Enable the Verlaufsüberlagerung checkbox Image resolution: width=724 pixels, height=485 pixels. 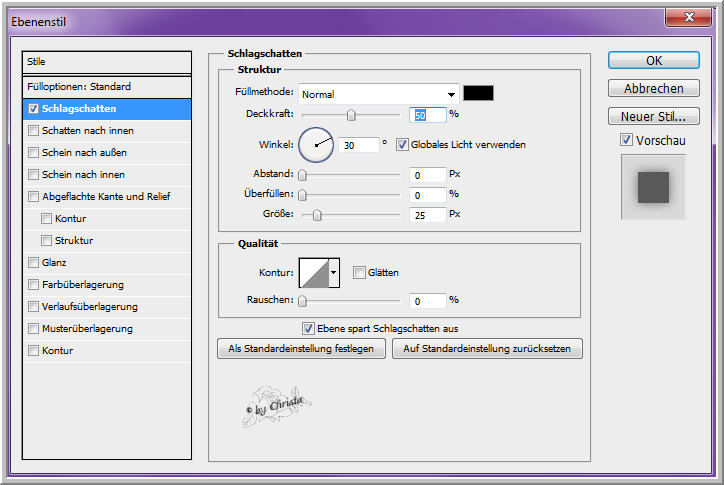tap(33, 307)
